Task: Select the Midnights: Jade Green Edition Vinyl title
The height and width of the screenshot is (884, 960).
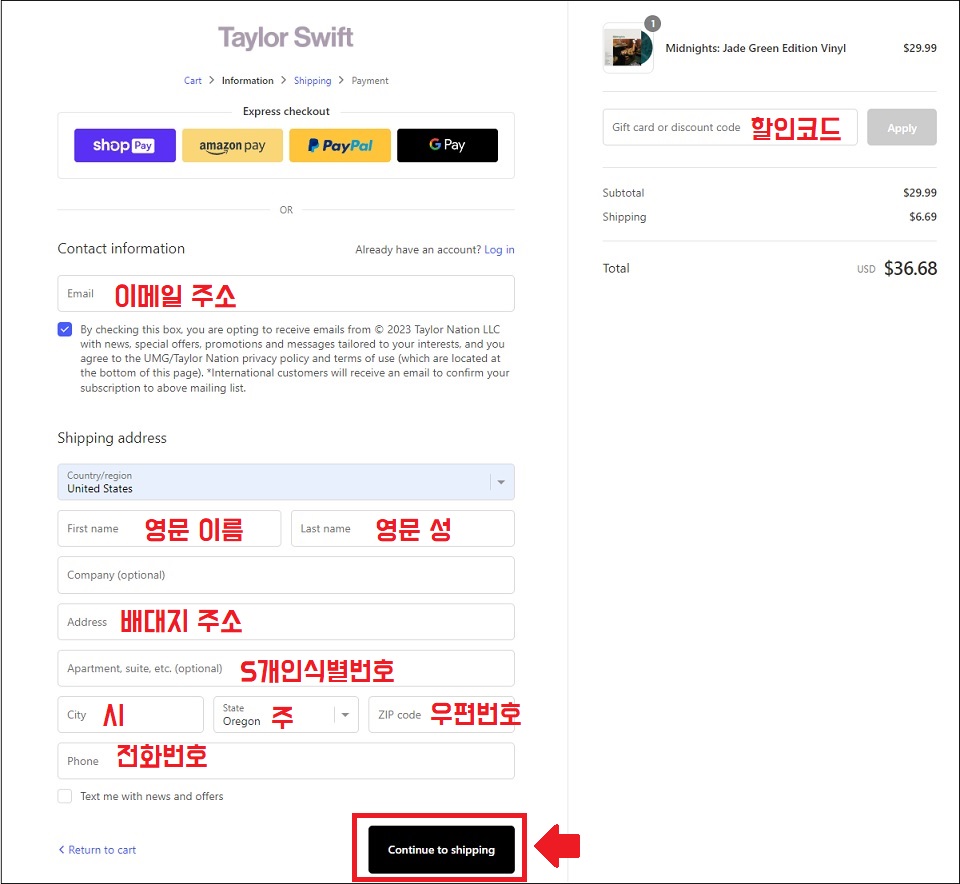Action: pyautogui.click(x=756, y=48)
